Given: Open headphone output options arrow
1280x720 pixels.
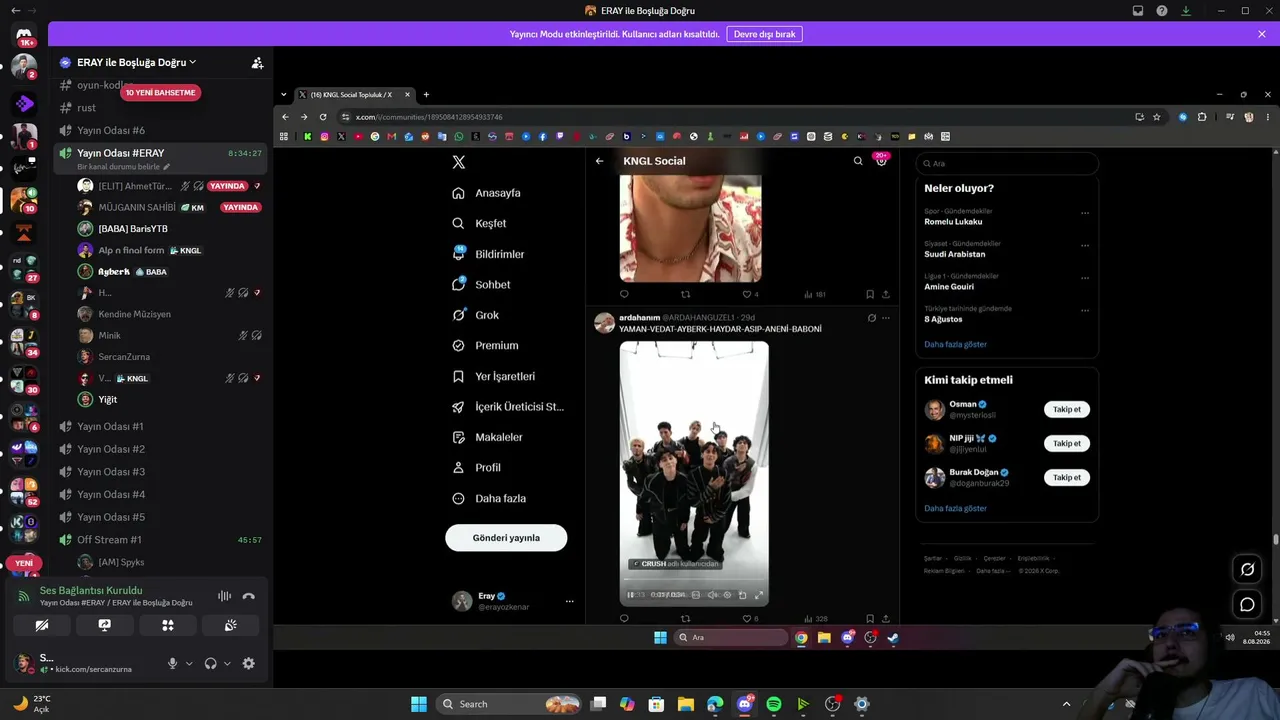Looking at the screenshot, I should [x=227, y=663].
